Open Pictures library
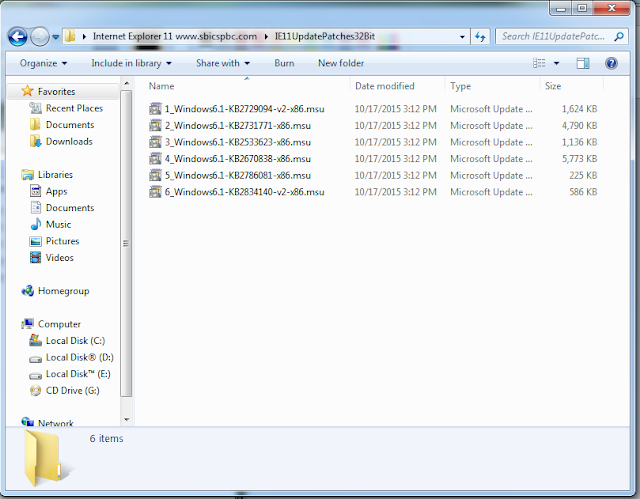The image size is (640, 499). tap(62, 241)
